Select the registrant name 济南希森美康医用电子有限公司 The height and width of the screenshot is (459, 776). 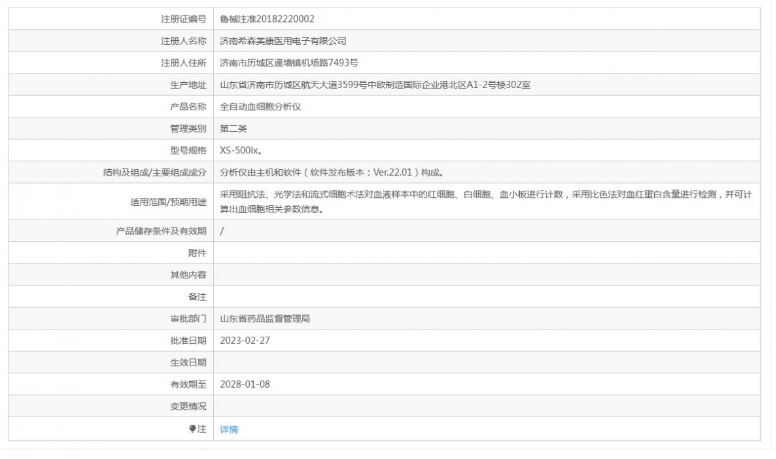[283, 41]
